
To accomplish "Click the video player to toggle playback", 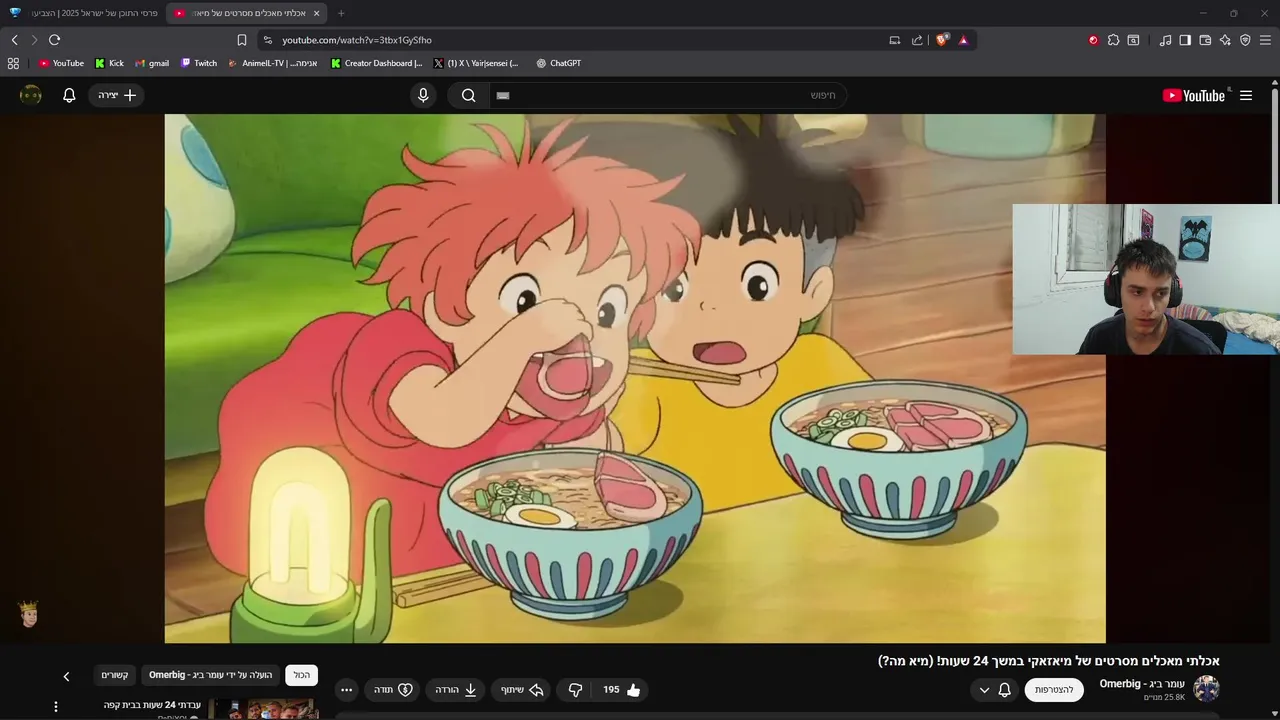I will click(x=635, y=378).
